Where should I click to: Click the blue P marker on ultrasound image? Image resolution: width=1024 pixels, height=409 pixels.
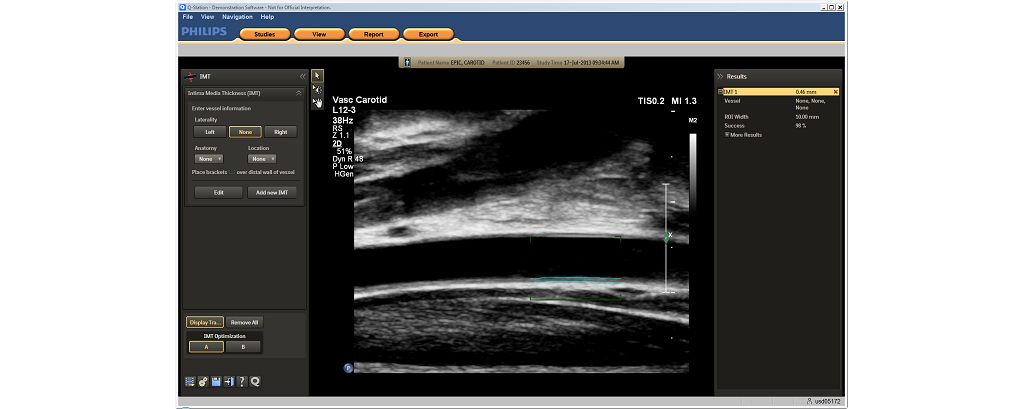[x=348, y=368]
